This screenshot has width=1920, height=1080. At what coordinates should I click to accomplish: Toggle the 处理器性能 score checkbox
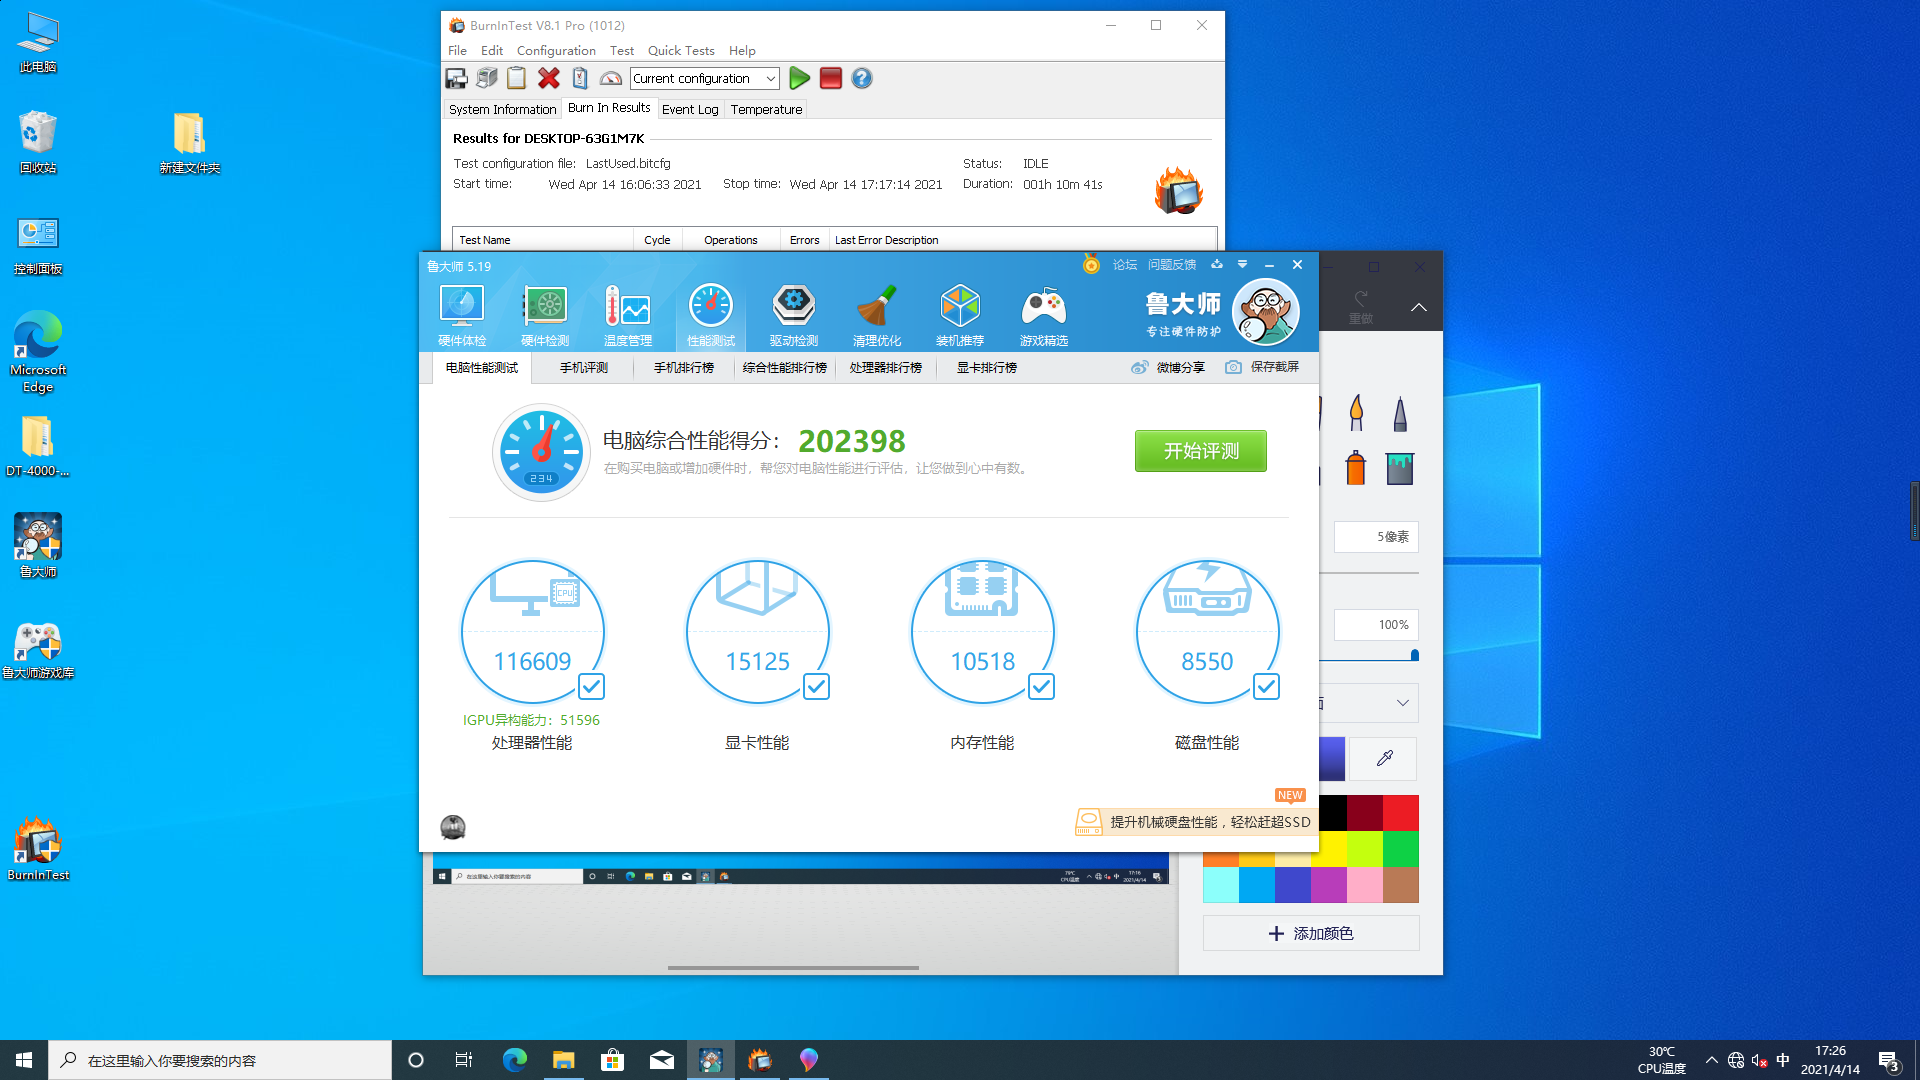pos(591,687)
